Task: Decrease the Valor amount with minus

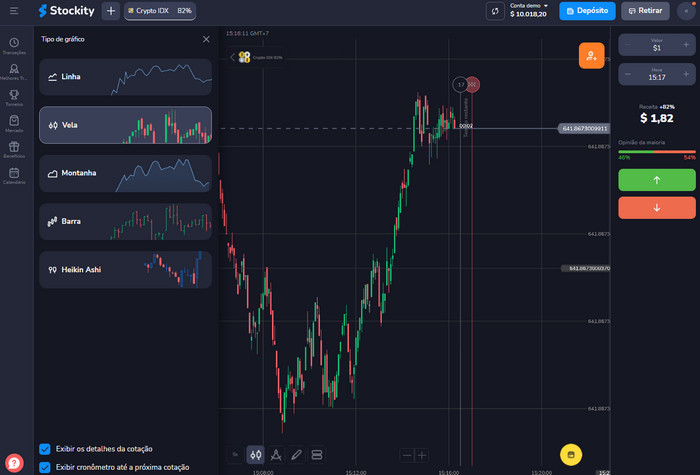Action: (x=628, y=45)
